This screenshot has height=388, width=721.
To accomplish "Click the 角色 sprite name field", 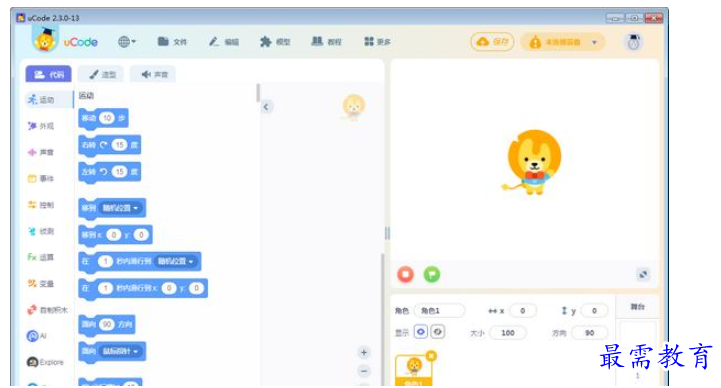I will 439,311.
